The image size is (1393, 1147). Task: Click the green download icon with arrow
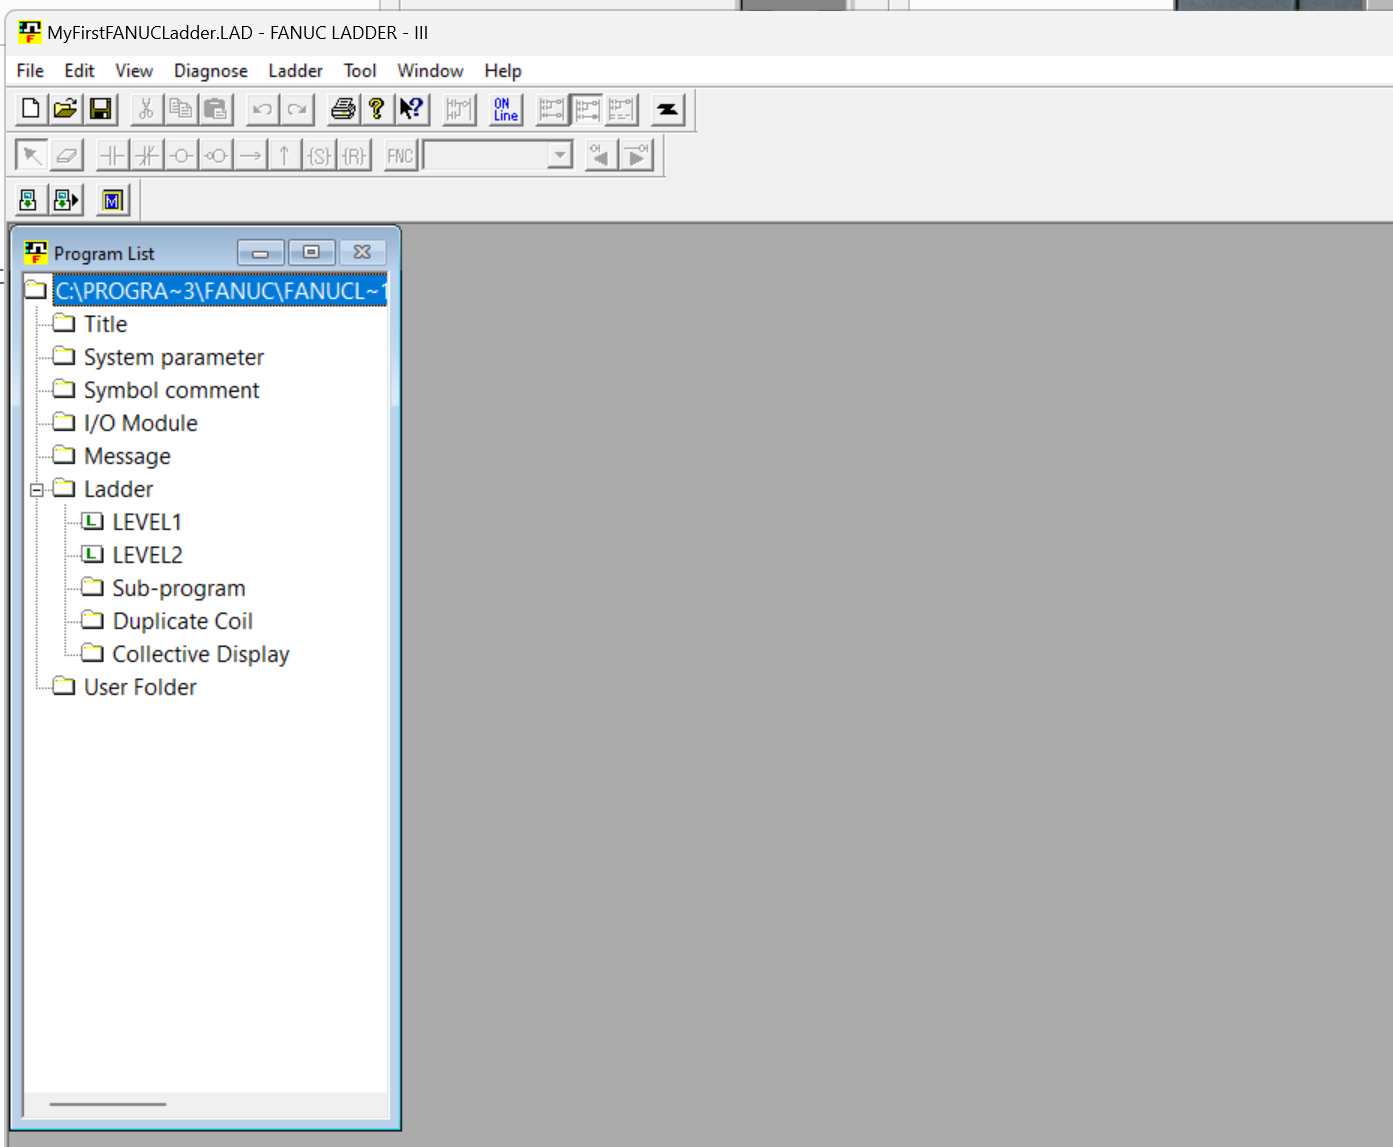click(66, 200)
